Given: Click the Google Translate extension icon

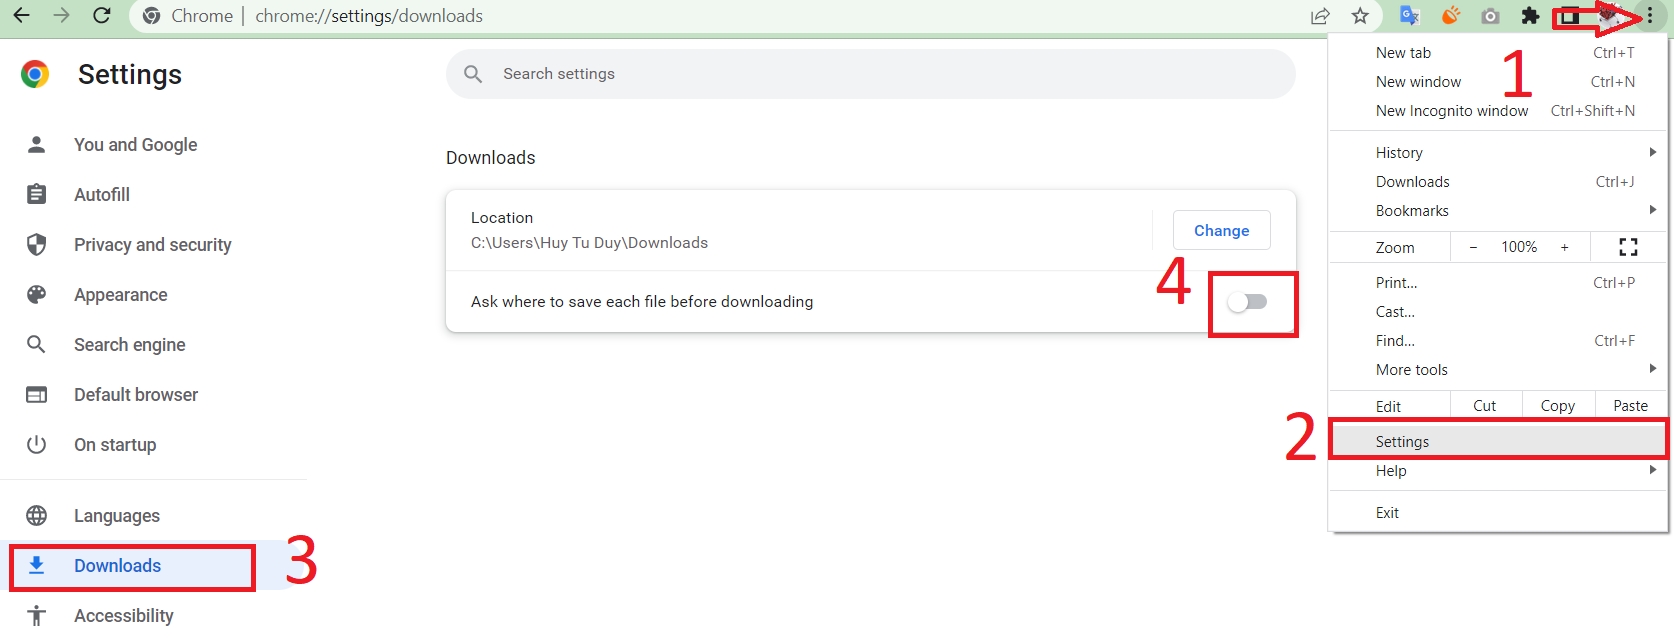Looking at the screenshot, I should (1410, 16).
